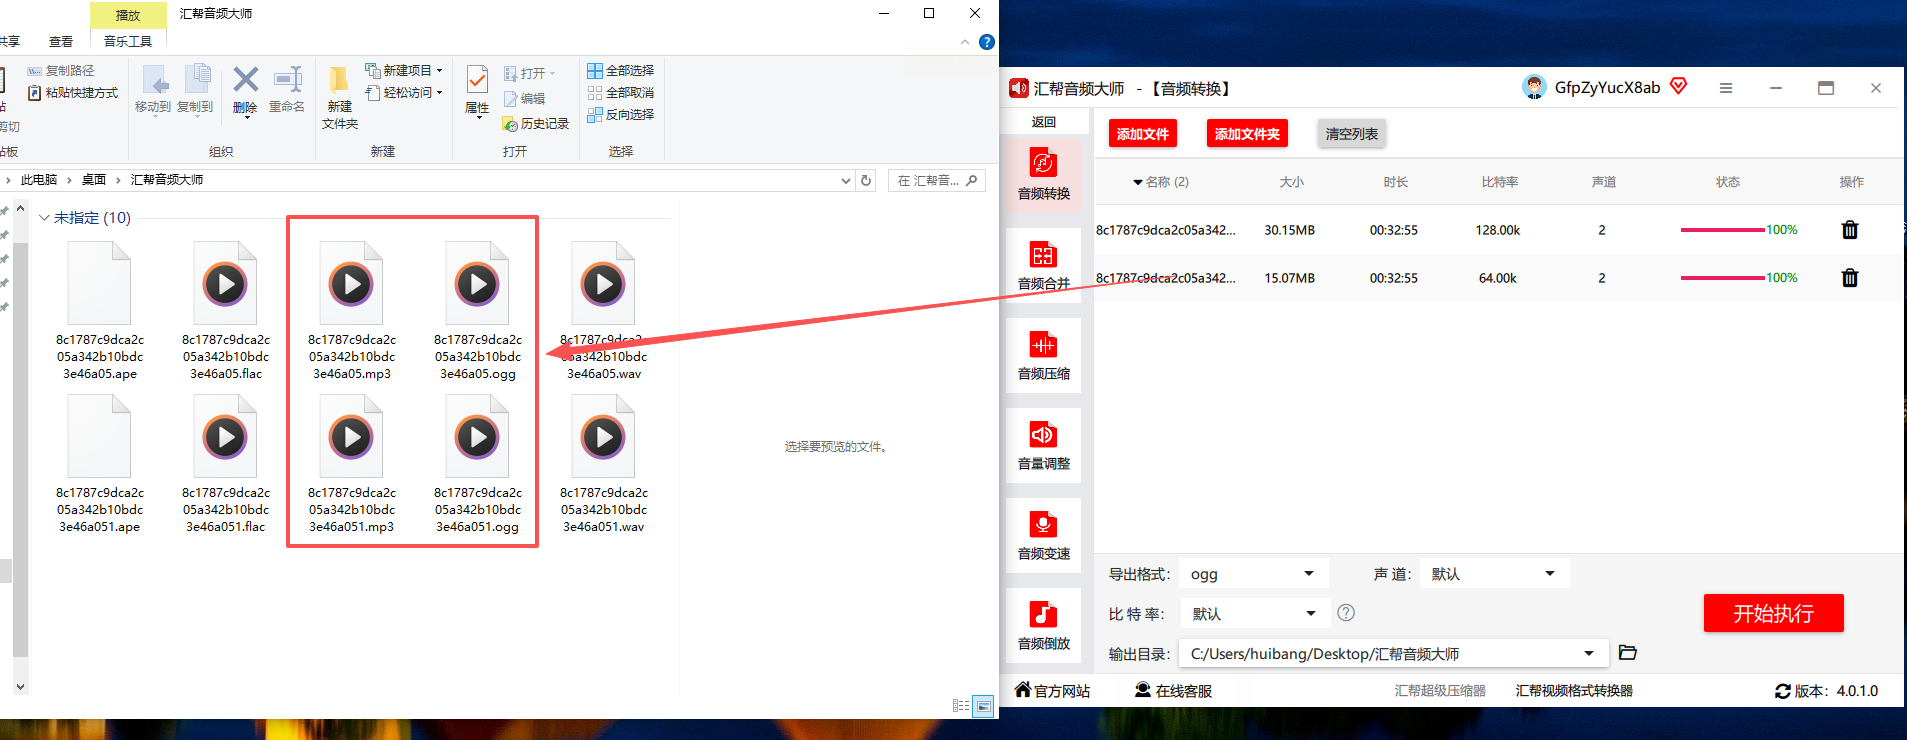Select the 3e46a05.ape file
Screen dimensions: 1907x740
(100, 310)
